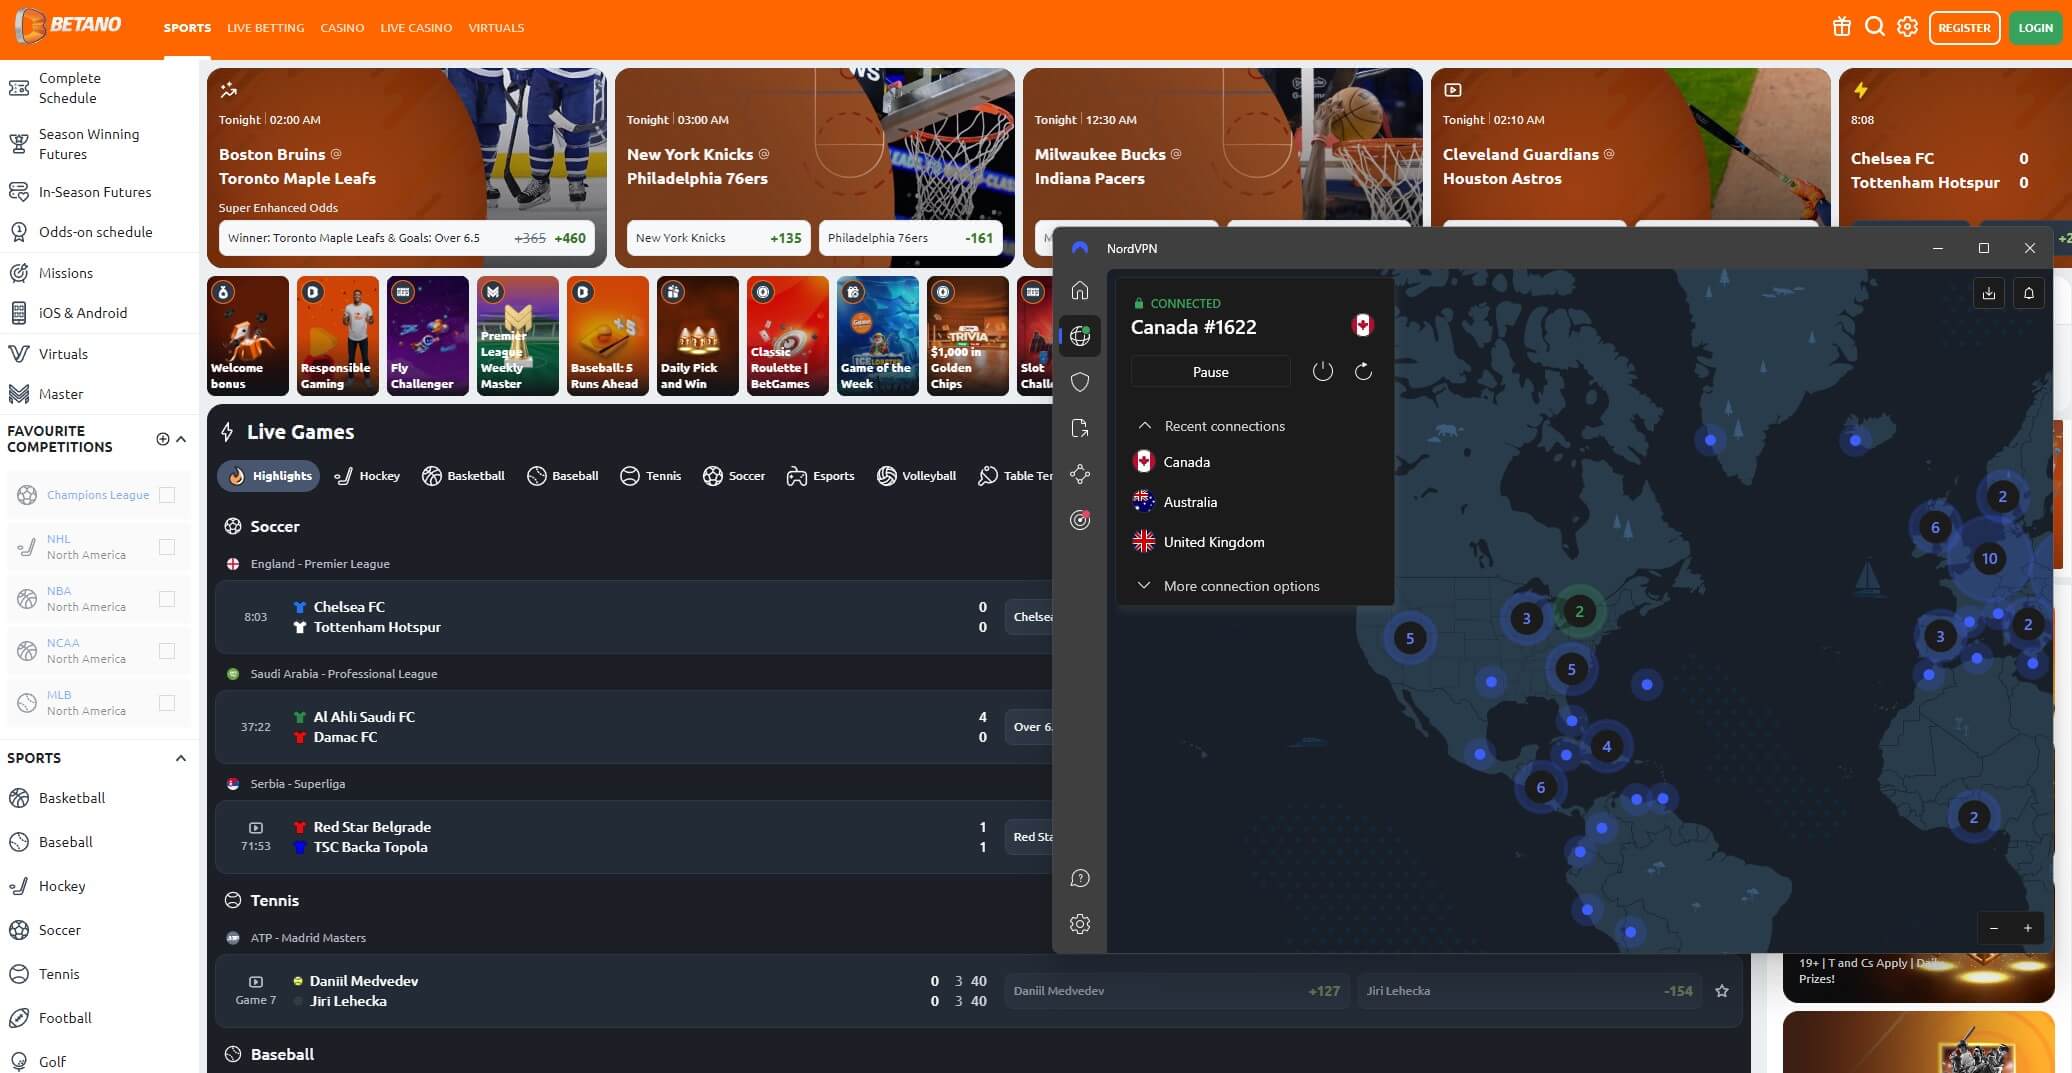Open Fly Challenger promo tile
The image size is (2072, 1073).
pos(428,336)
